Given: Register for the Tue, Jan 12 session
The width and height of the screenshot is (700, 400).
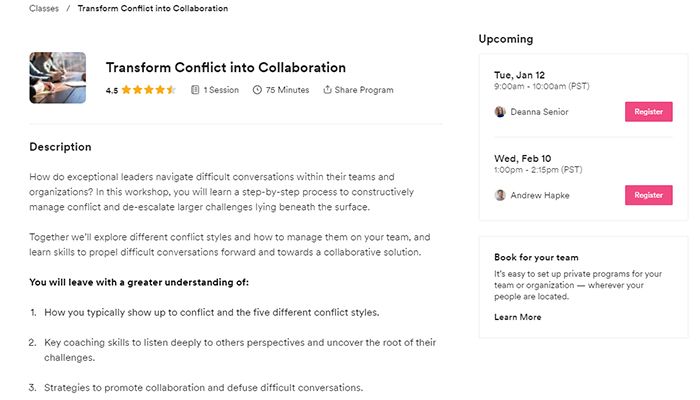Looking at the screenshot, I should (x=648, y=112).
